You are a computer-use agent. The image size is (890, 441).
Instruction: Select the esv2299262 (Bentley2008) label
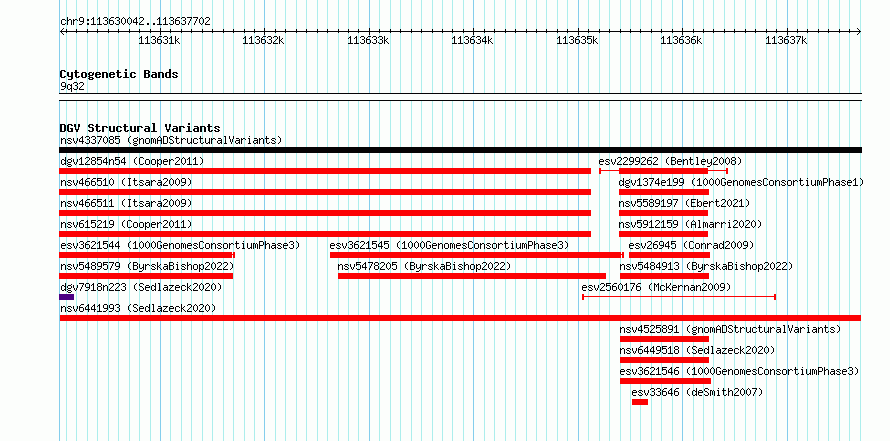click(x=670, y=161)
